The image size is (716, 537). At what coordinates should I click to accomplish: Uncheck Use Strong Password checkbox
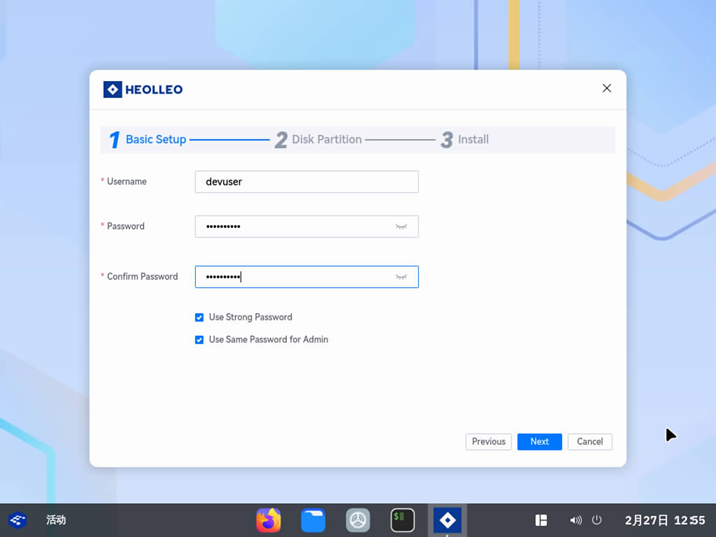[199, 317]
